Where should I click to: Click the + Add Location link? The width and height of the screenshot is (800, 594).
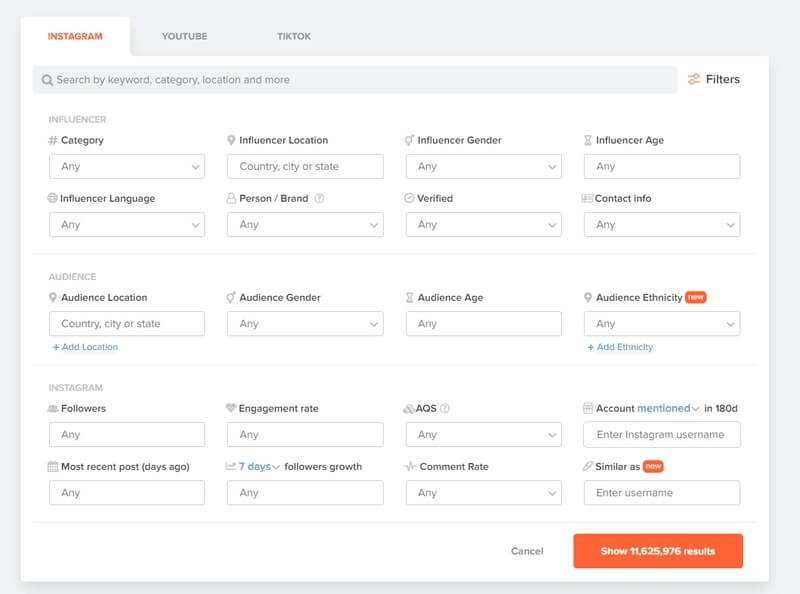point(85,347)
